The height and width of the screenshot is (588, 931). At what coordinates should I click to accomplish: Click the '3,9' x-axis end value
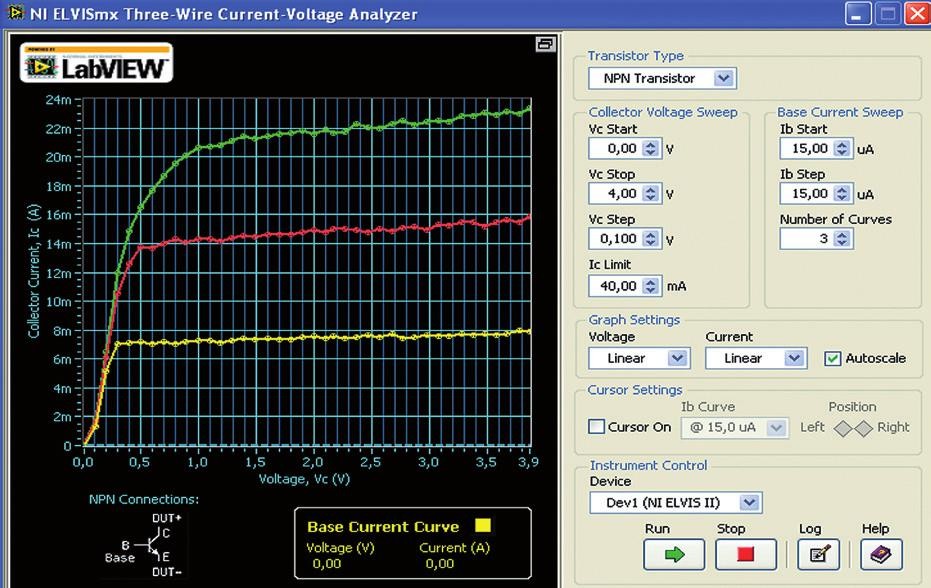click(x=528, y=462)
